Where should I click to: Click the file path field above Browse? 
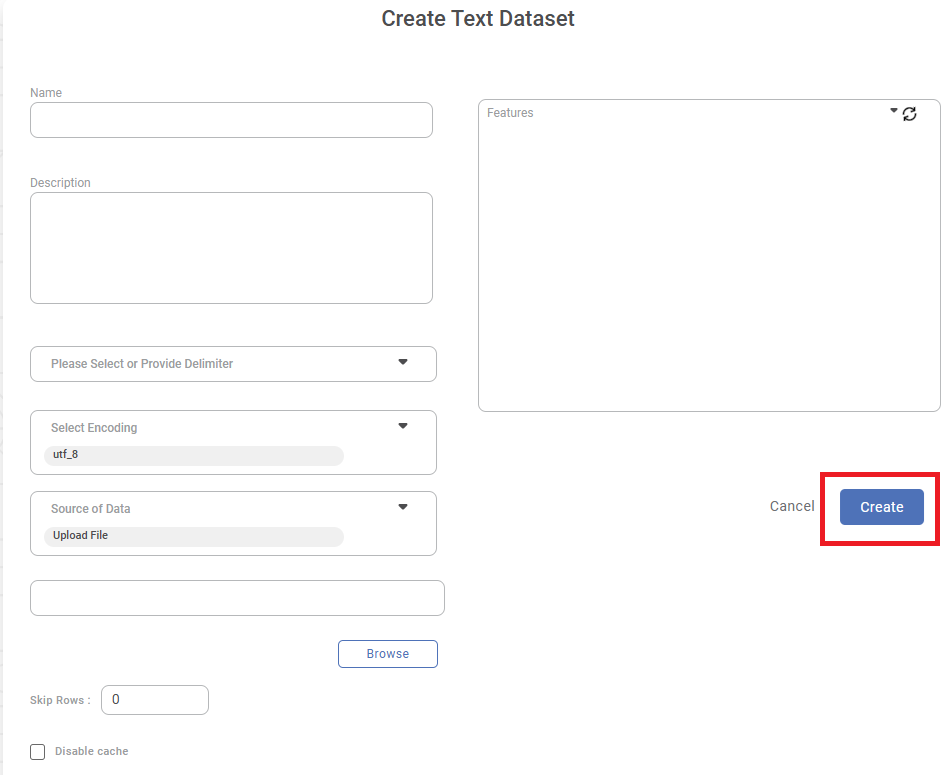[x=237, y=598]
